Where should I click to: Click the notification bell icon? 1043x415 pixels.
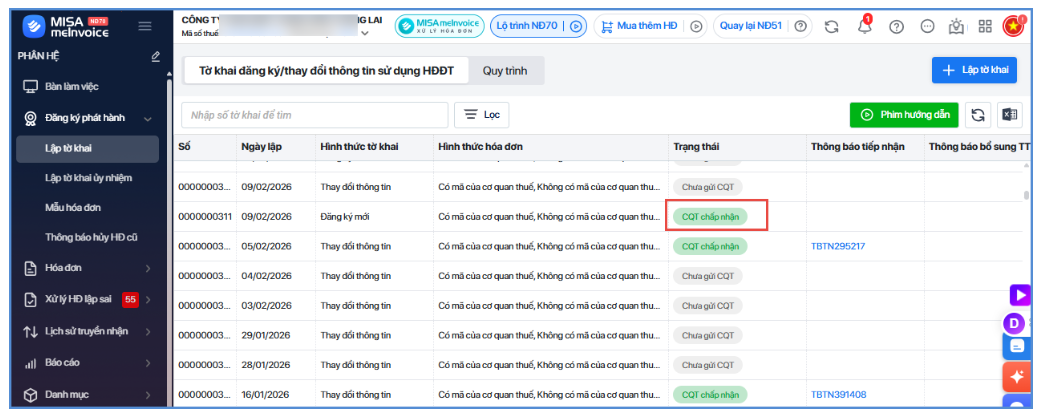[865, 27]
